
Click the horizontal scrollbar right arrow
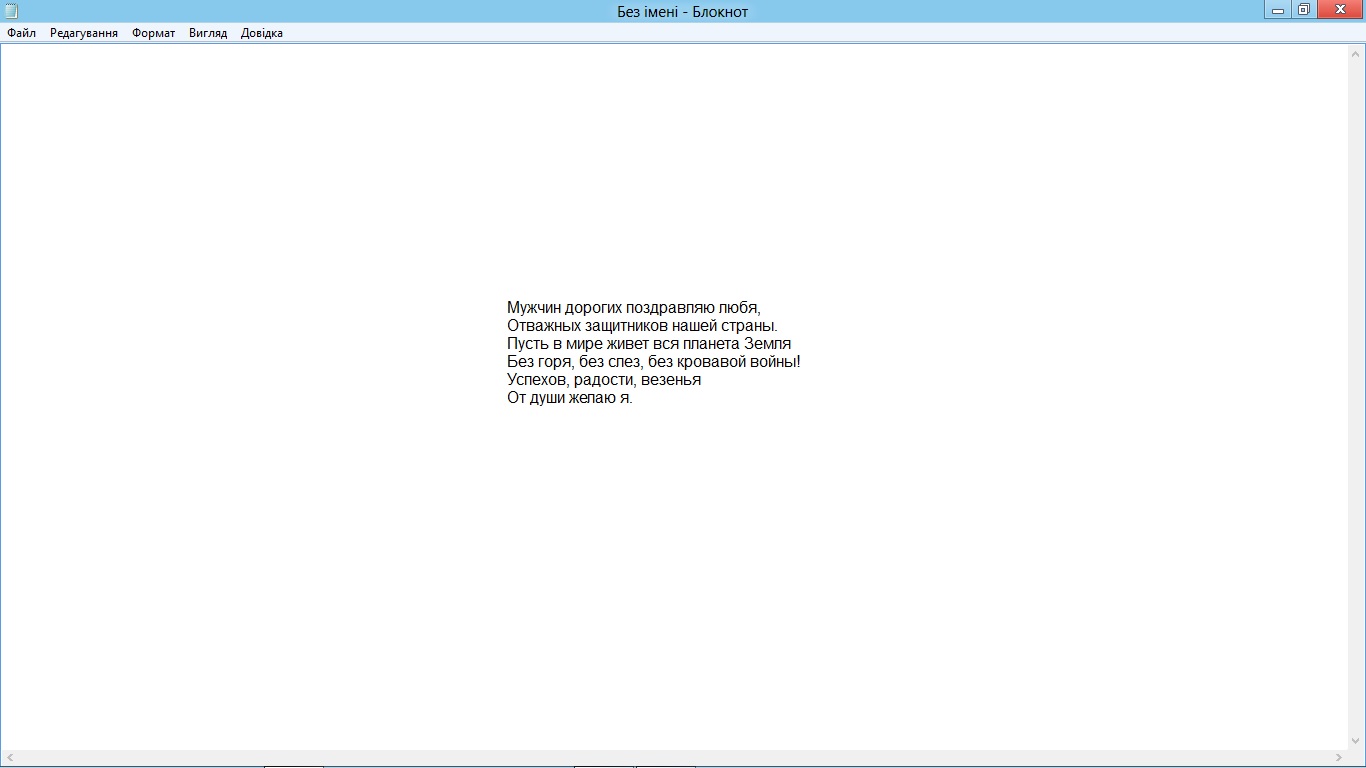tap(1339, 758)
